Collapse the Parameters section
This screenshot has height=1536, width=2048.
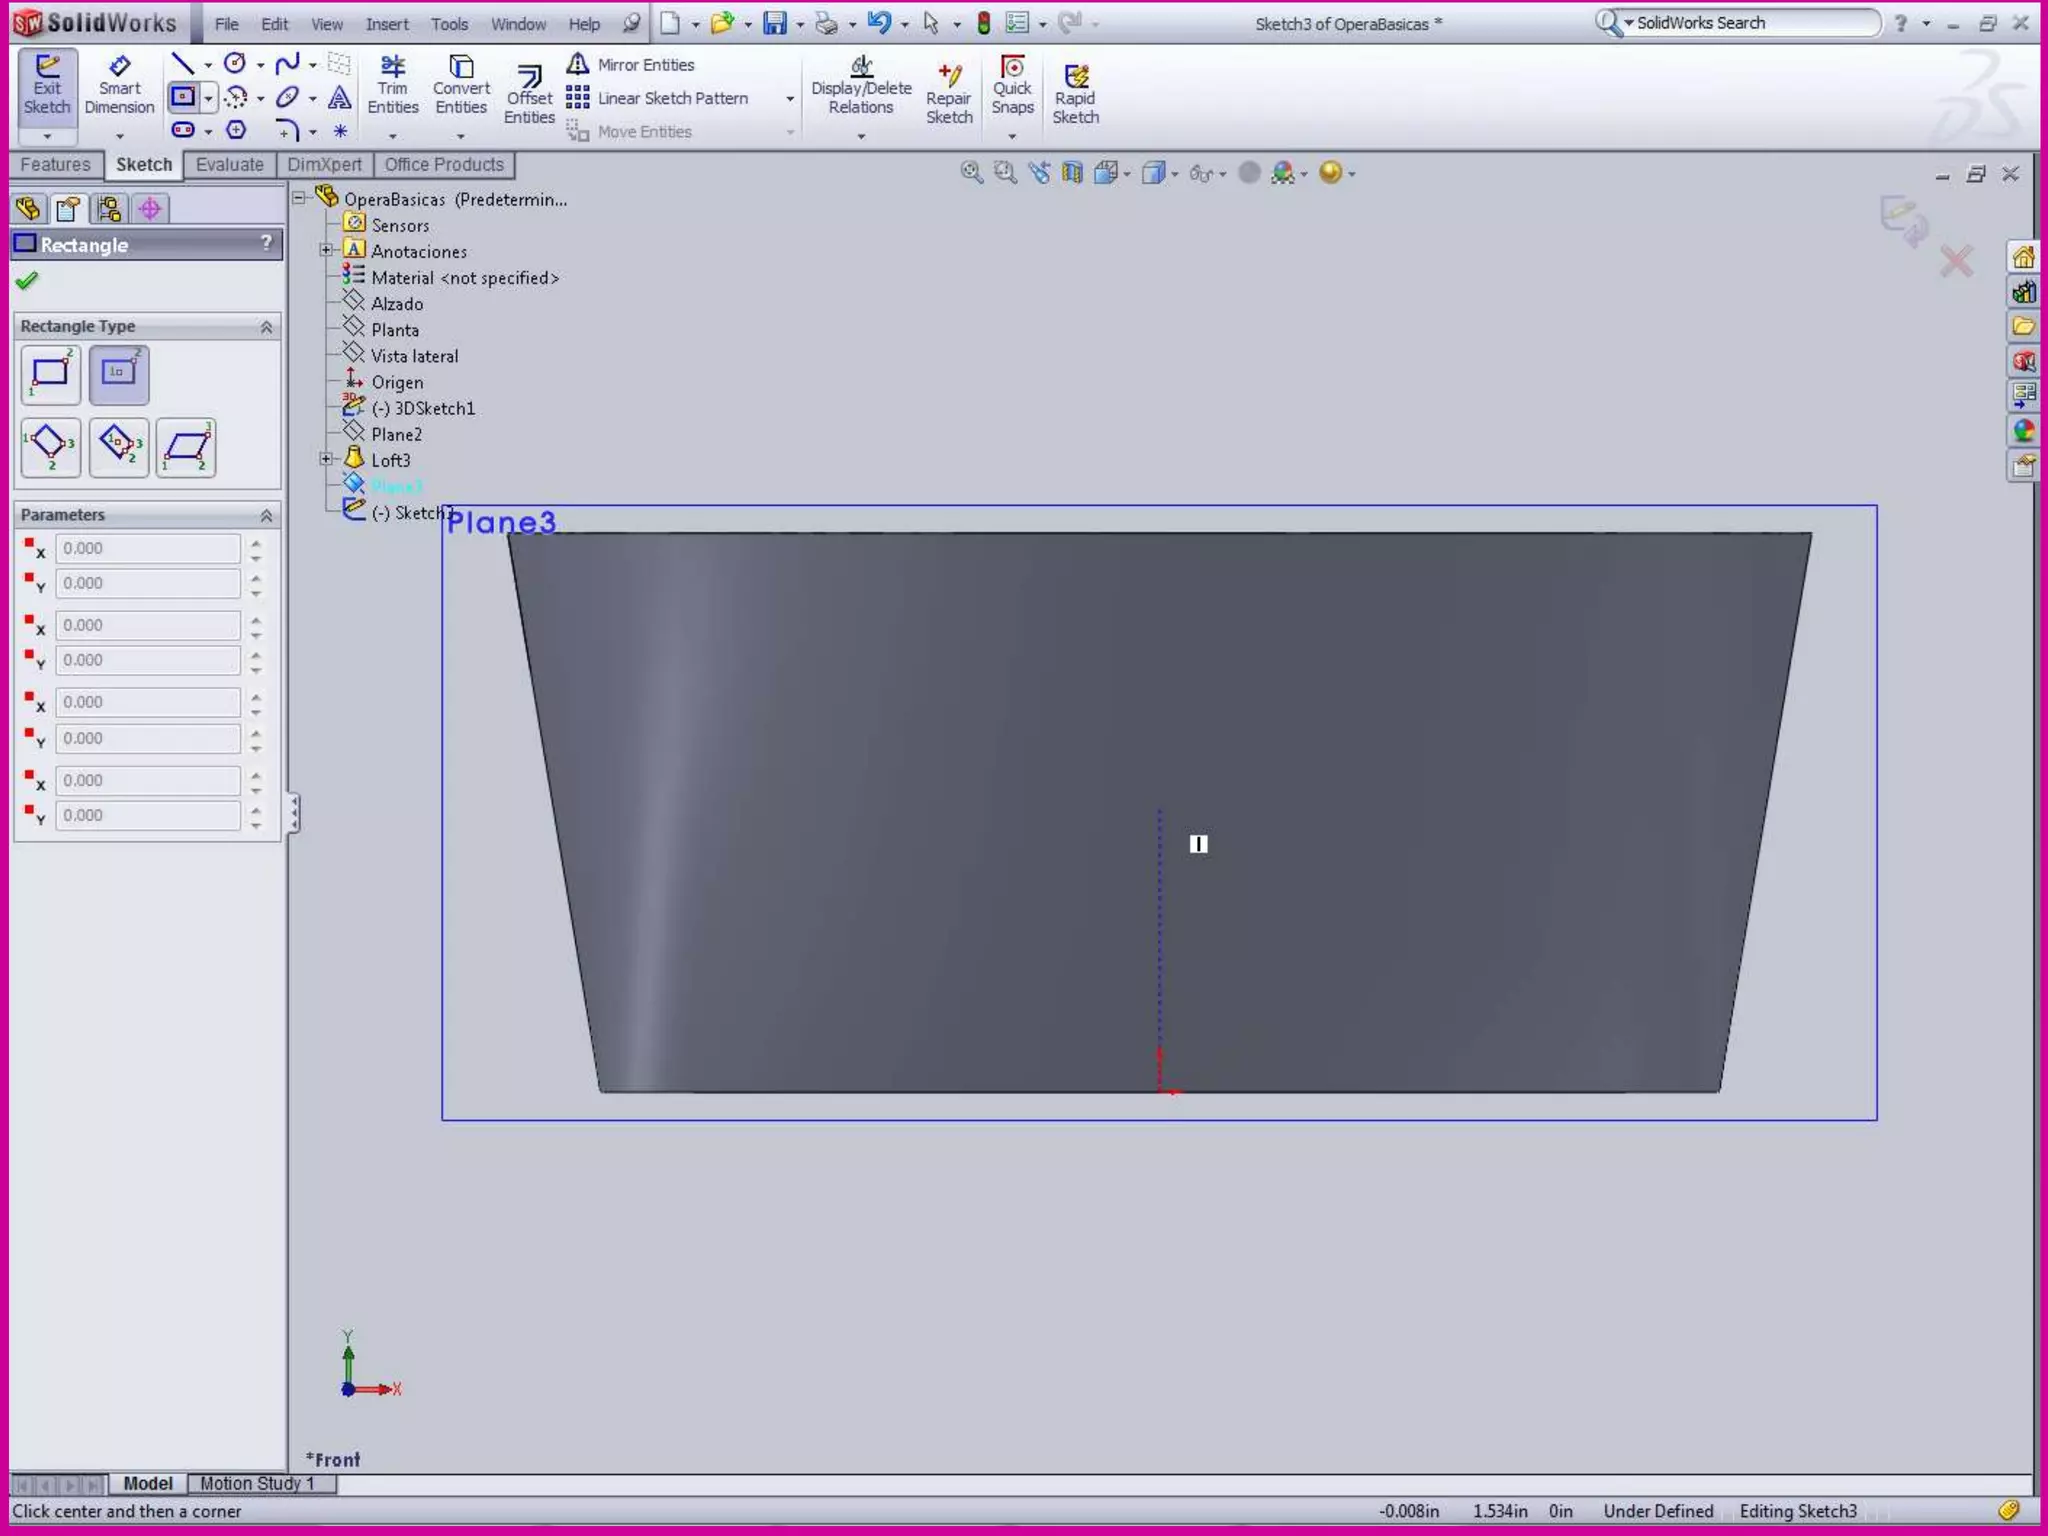(266, 515)
